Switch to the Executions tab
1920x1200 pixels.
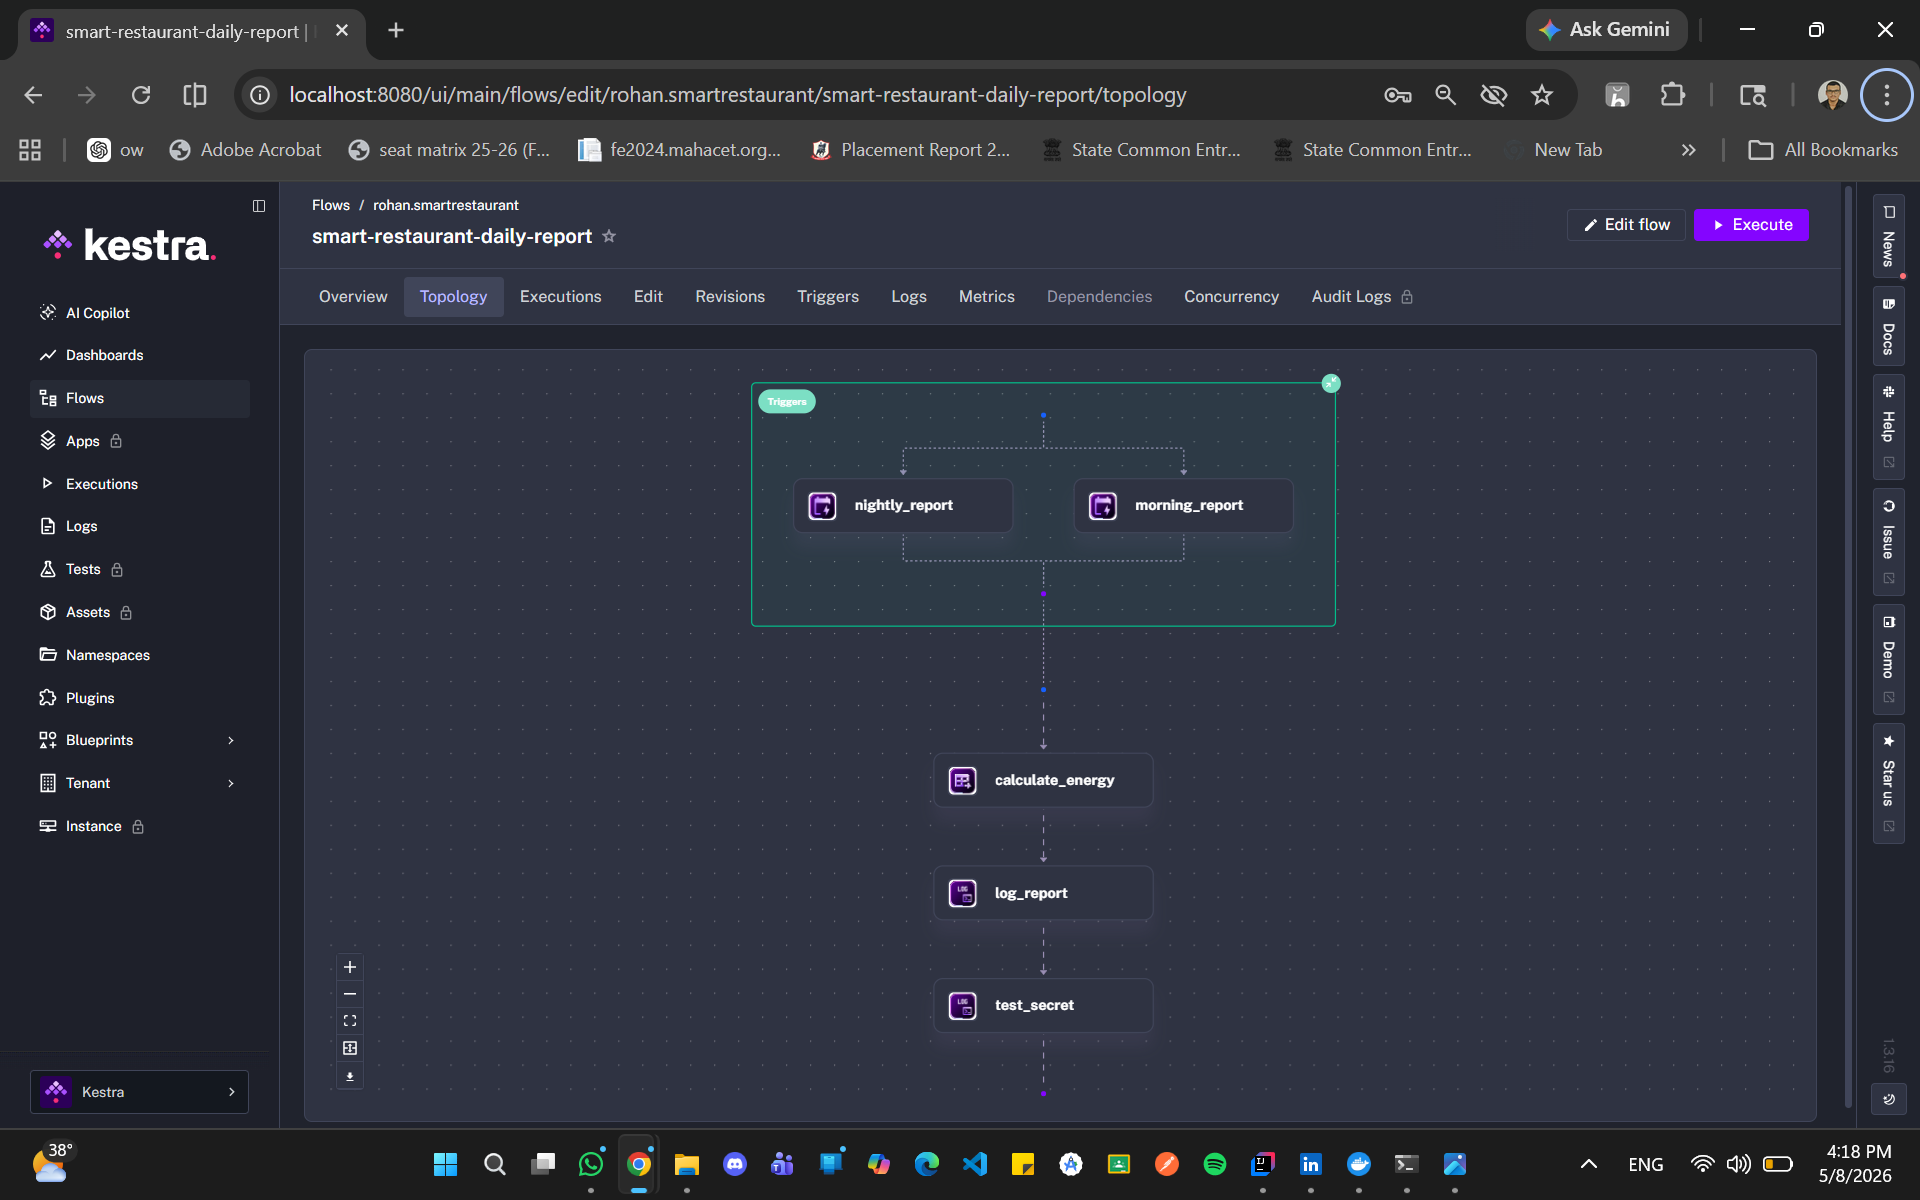click(x=561, y=297)
